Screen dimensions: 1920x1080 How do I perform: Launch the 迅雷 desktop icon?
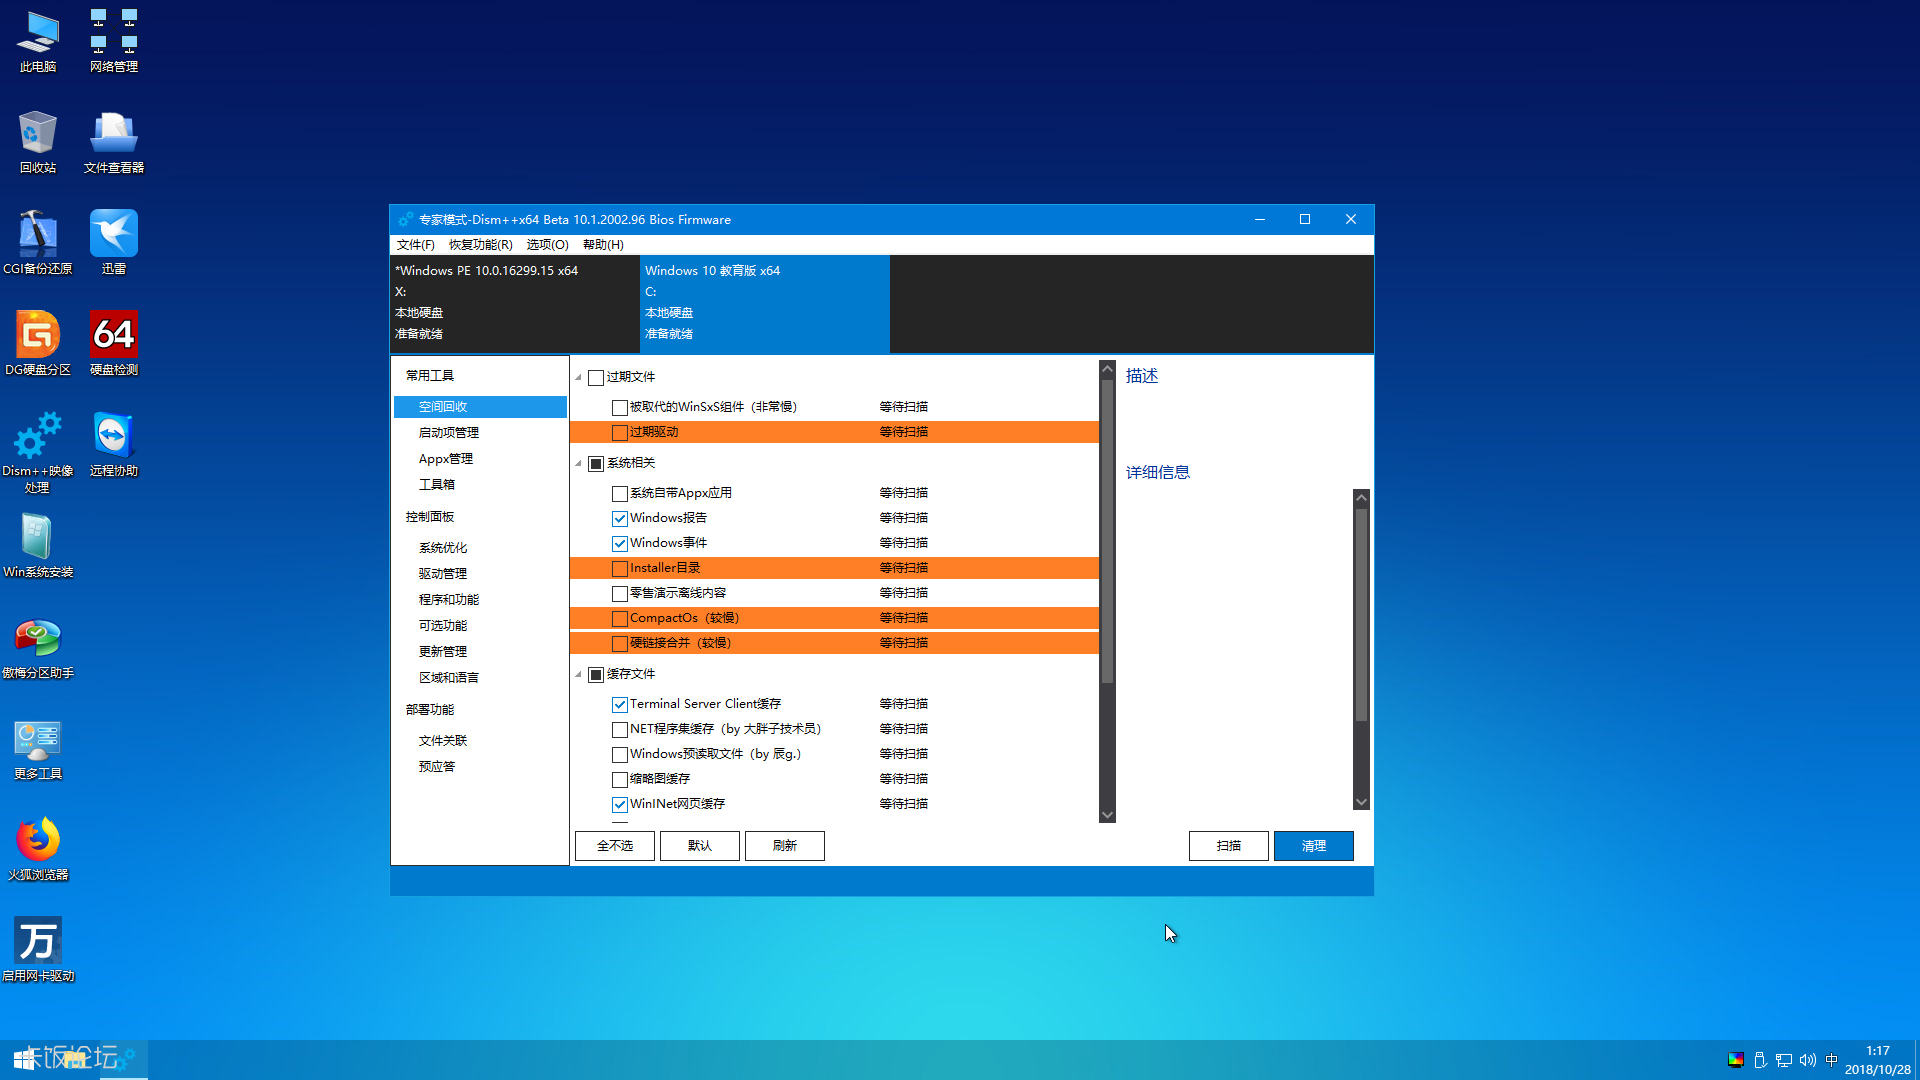point(114,244)
